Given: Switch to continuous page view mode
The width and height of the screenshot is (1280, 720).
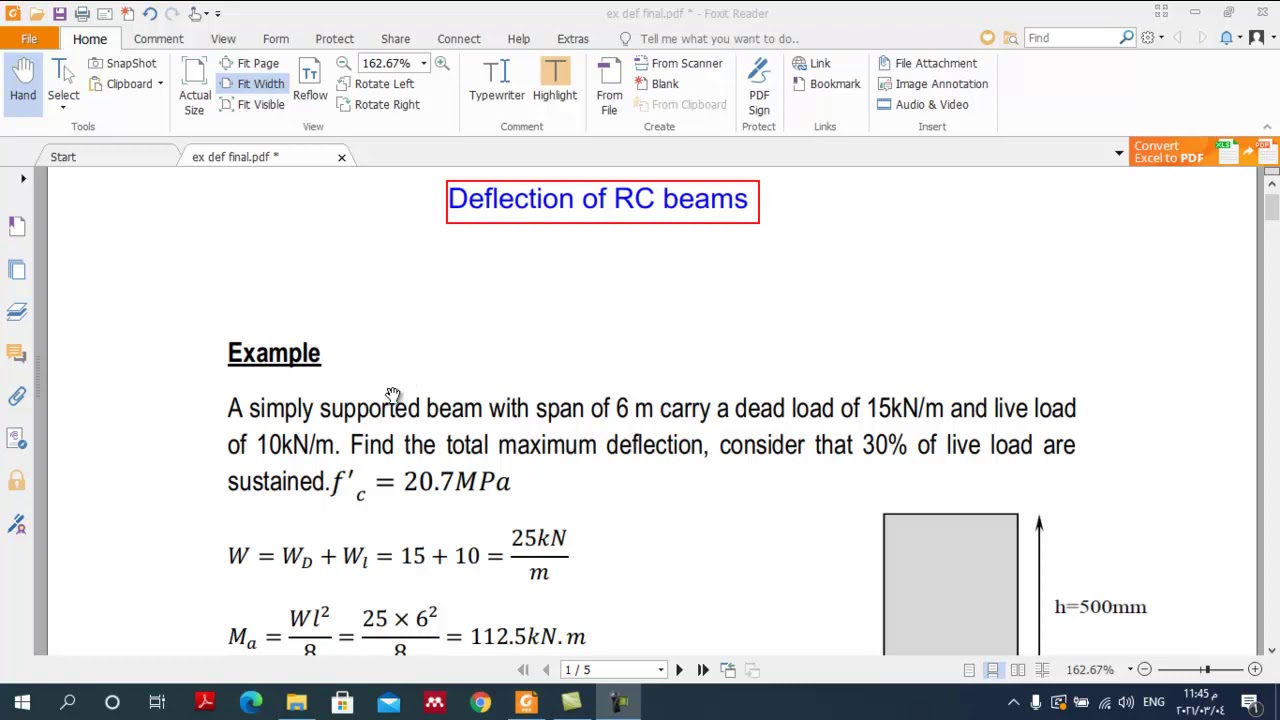Looking at the screenshot, I should pyautogui.click(x=993, y=670).
